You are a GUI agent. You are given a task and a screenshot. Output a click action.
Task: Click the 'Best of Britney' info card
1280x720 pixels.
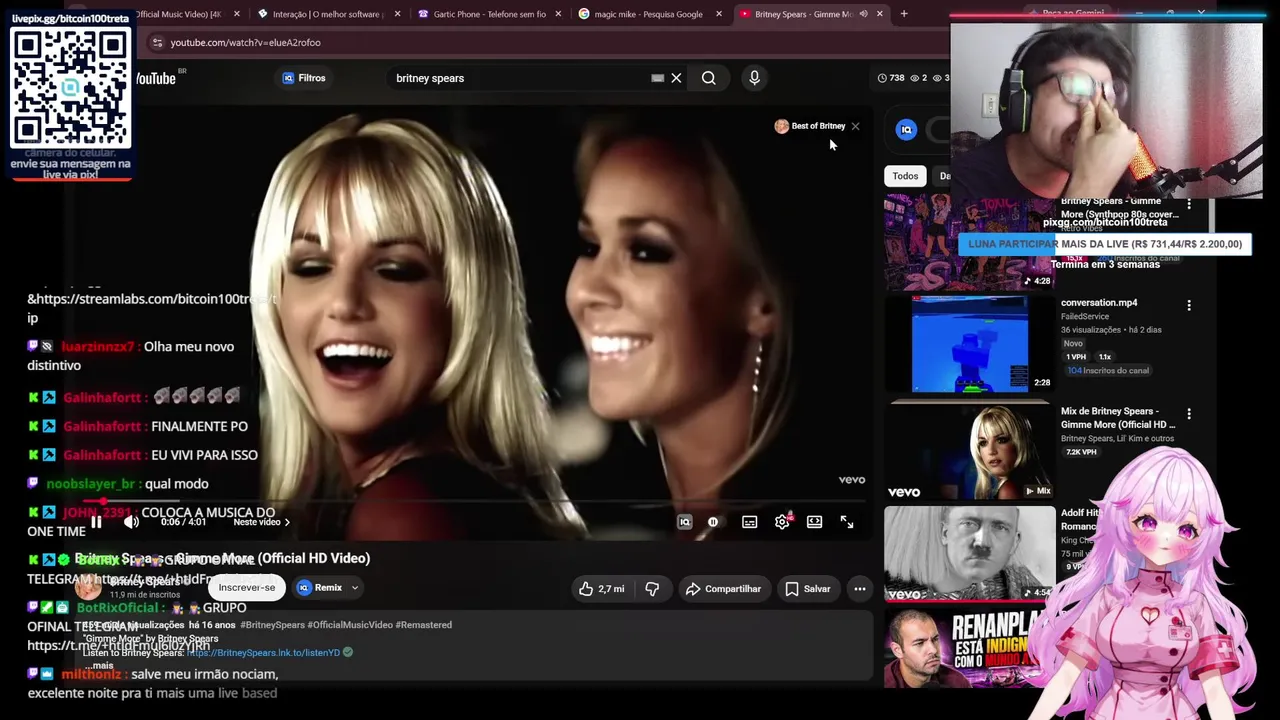coord(810,126)
